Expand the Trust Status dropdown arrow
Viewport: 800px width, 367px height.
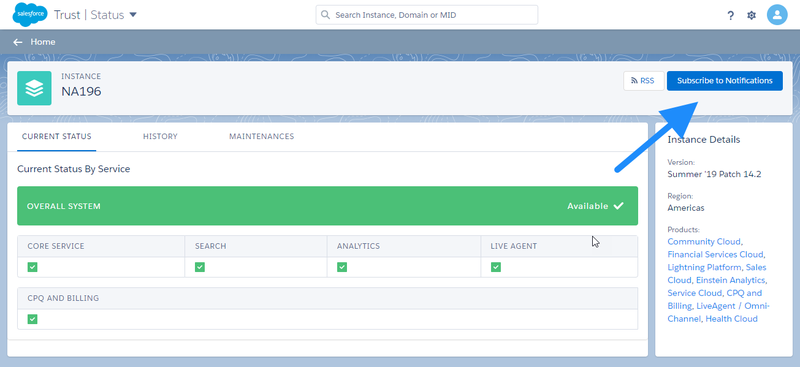pos(133,15)
